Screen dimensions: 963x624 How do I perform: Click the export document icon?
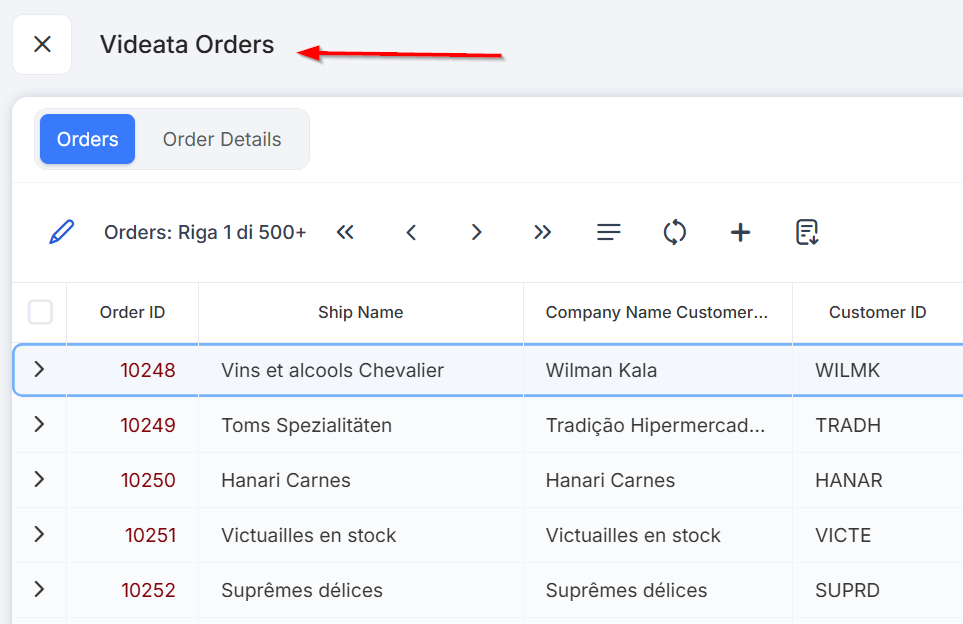807,233
